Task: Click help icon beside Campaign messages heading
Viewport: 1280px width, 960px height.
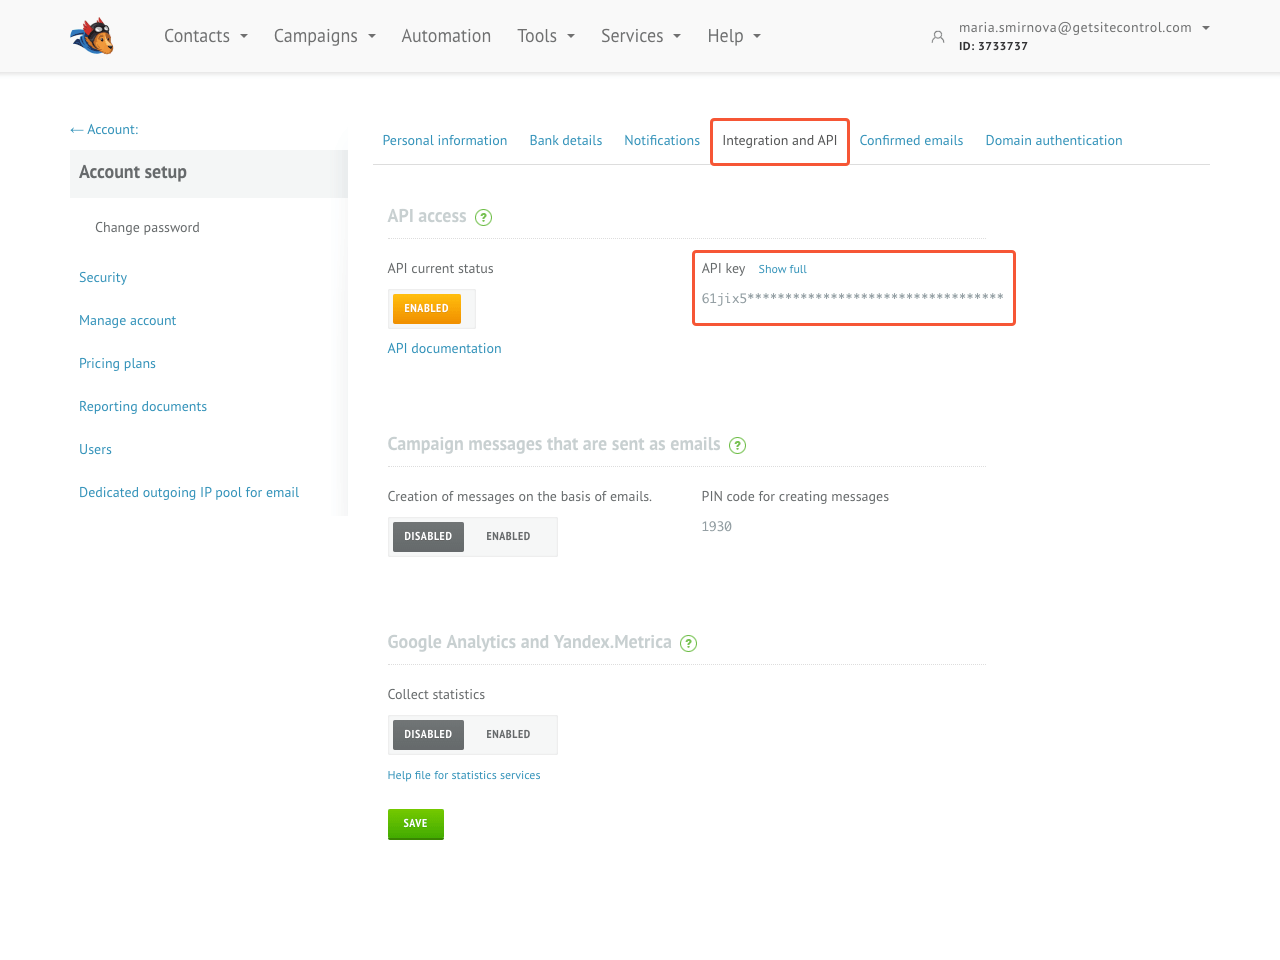Action: point(737,445)
